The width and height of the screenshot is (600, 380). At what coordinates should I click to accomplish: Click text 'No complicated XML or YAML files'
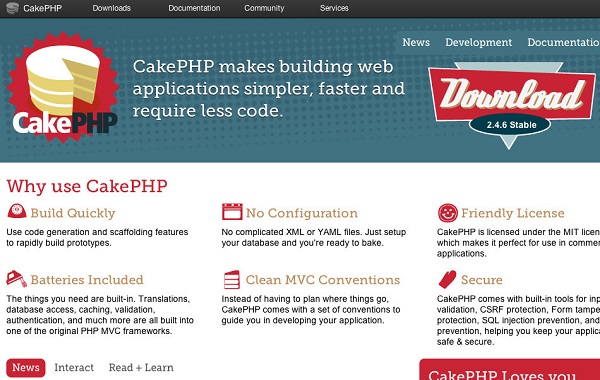point(292,232)
